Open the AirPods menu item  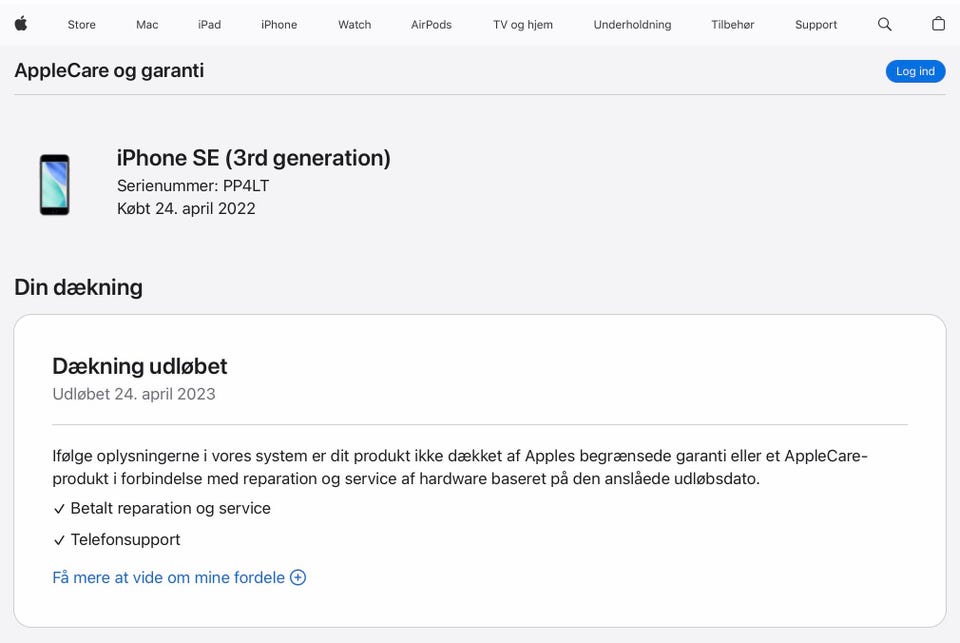click(x=431, y=24)
